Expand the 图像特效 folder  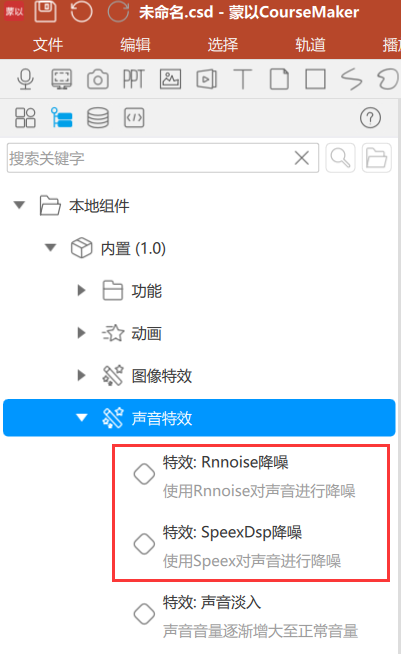[x=81, y=375]
